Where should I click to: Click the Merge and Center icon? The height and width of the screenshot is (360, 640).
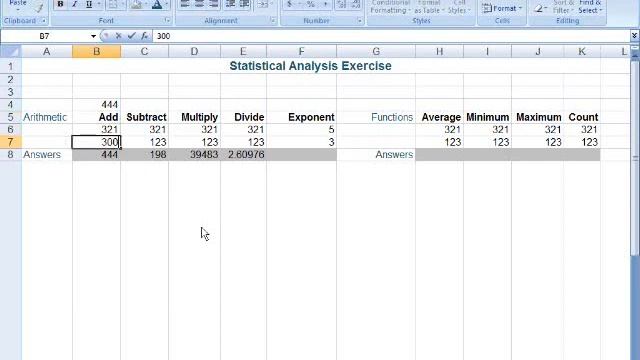coord(262,4)
